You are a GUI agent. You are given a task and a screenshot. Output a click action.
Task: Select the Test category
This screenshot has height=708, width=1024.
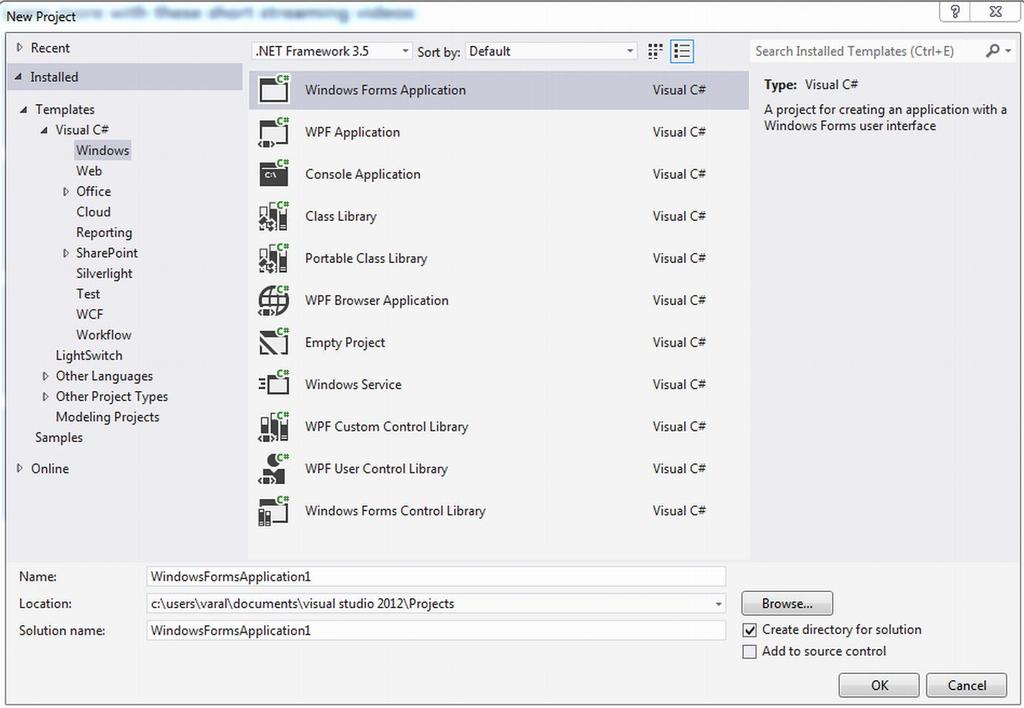point(88,294)
